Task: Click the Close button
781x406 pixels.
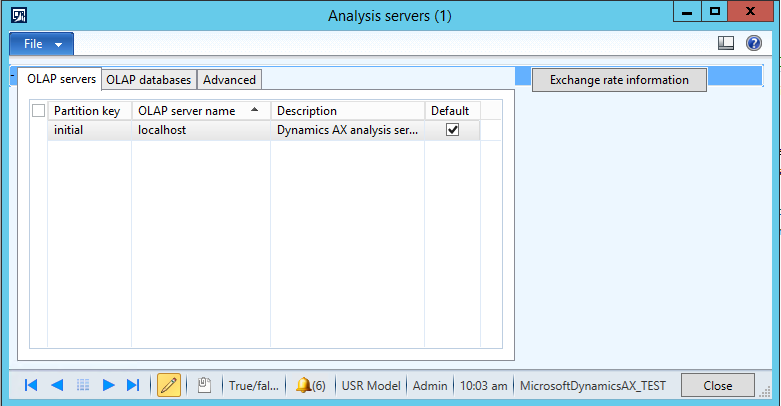Action: click(718, 386)
